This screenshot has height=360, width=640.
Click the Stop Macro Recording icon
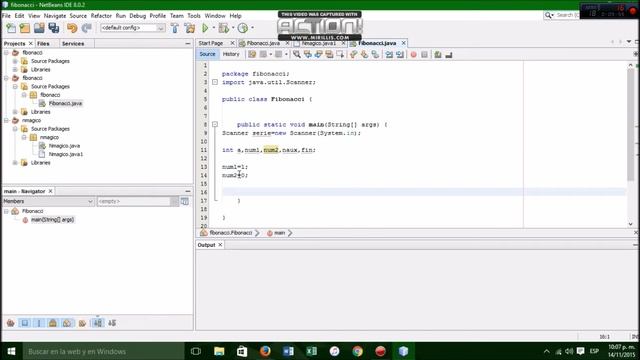424,54
